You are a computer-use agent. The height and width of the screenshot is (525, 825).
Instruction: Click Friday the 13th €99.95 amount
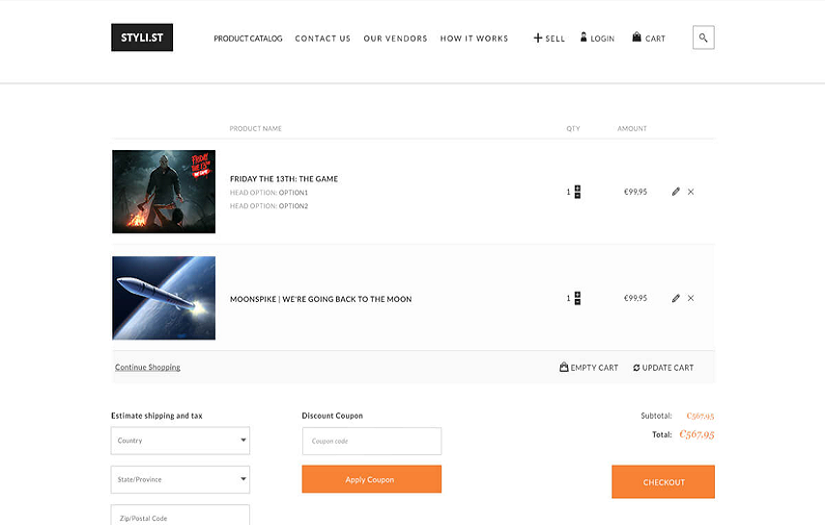636,191
